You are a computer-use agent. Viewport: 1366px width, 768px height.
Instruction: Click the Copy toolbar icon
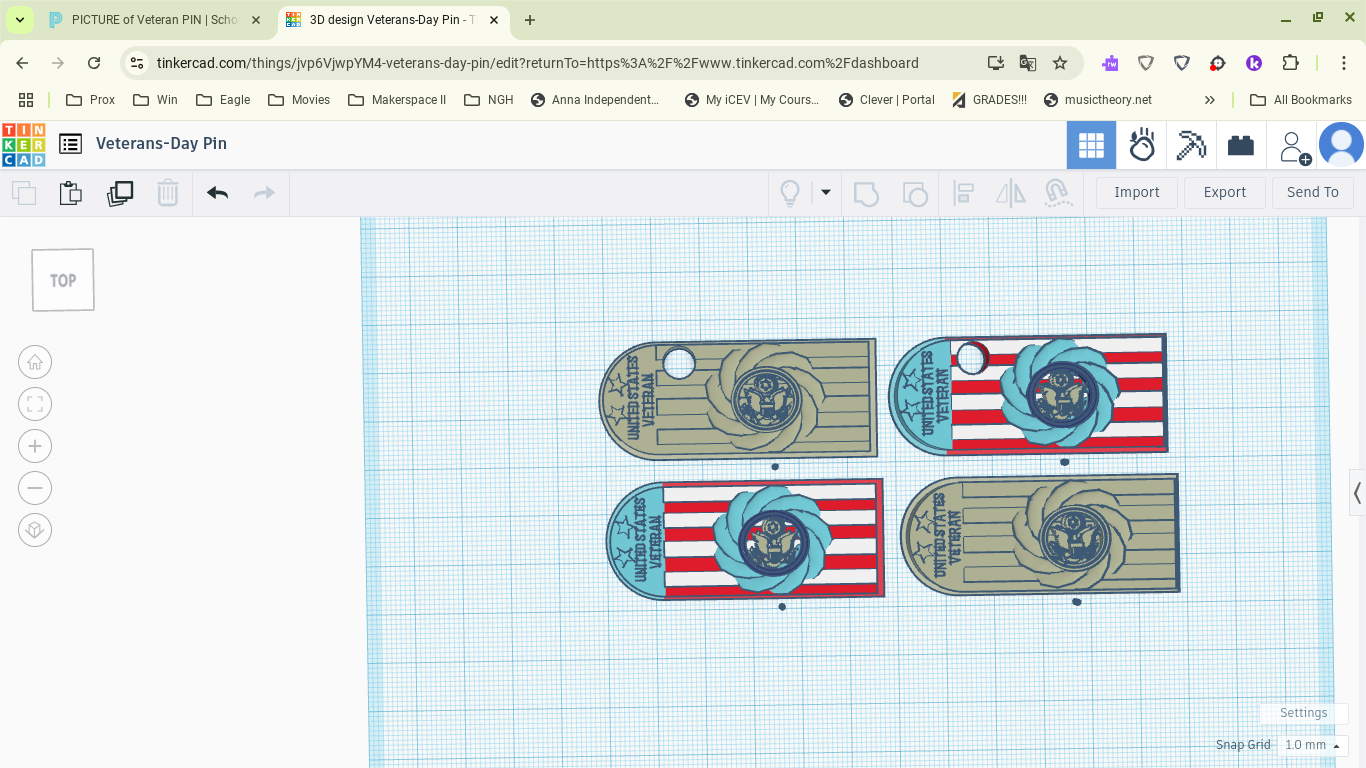tap(24, 193)
